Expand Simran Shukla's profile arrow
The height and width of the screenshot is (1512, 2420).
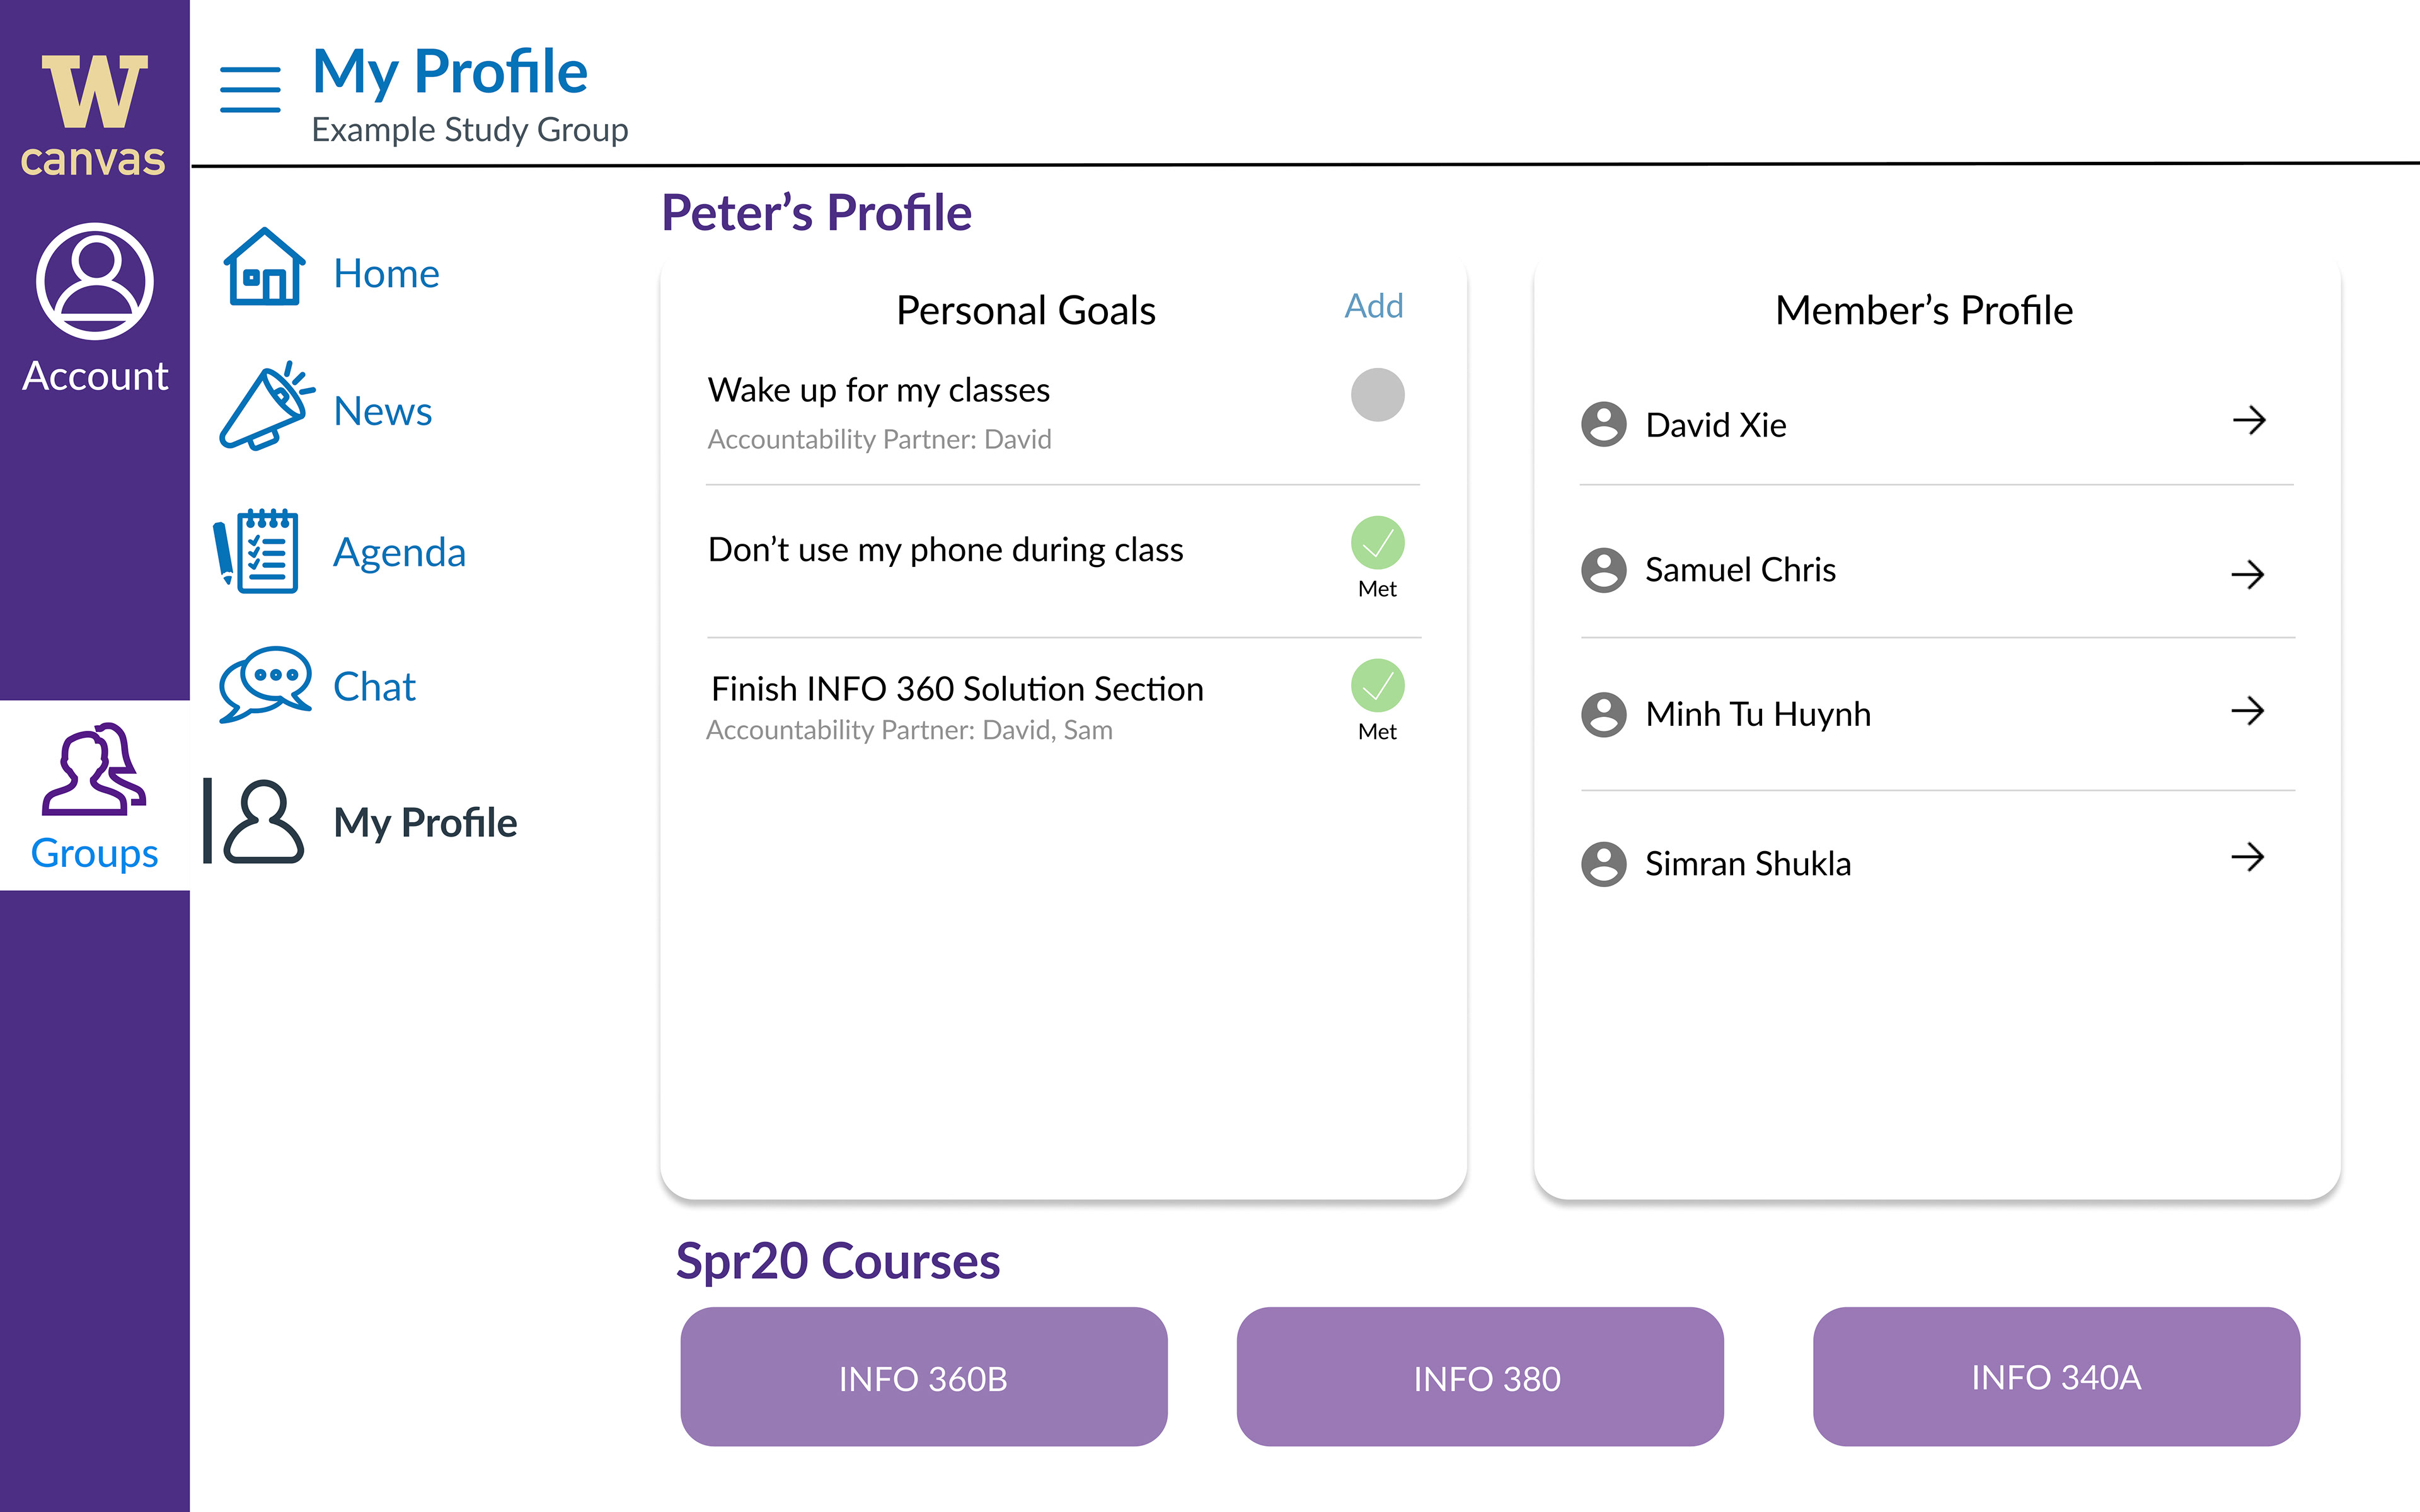coord(2247,857)
